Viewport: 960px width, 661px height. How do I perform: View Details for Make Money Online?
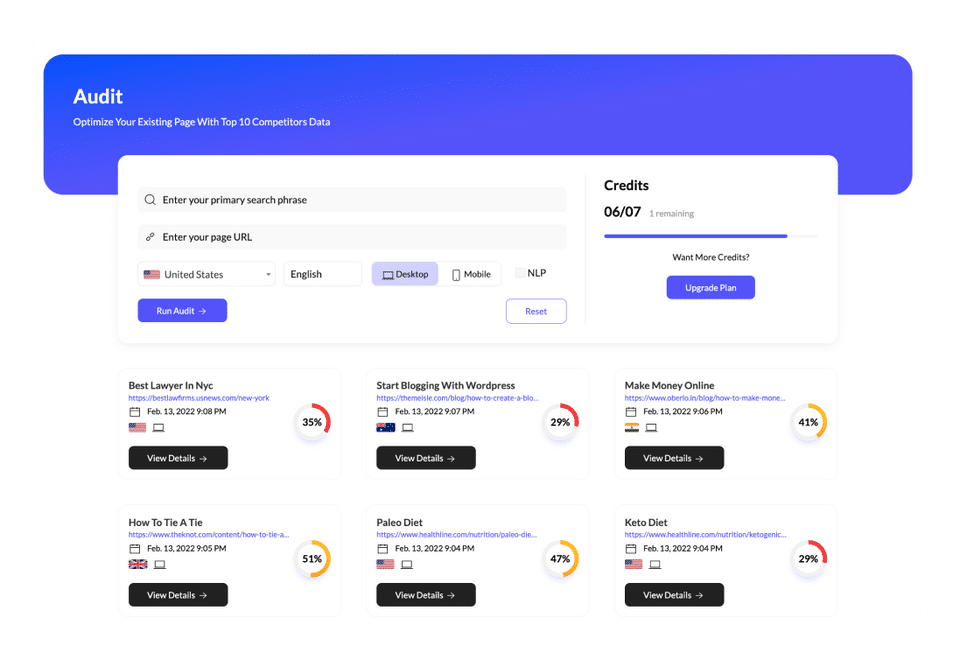tap(674, 458)
